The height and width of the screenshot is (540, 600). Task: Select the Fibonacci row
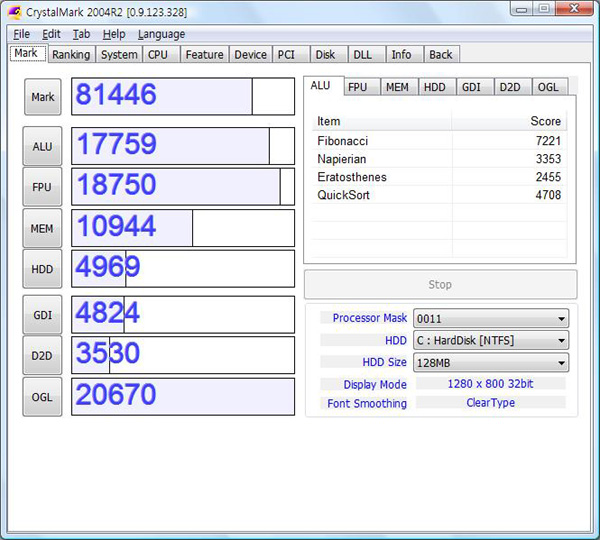coord(439,141)
